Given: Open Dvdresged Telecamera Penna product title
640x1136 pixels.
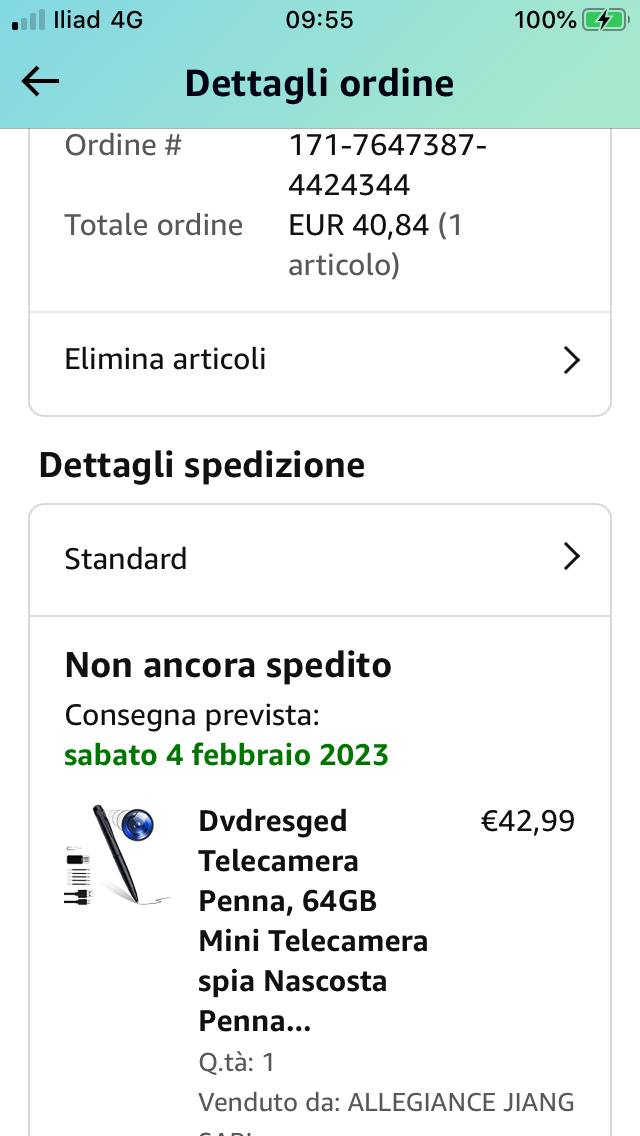Looking at the screenshot, I should coord(313,922).
